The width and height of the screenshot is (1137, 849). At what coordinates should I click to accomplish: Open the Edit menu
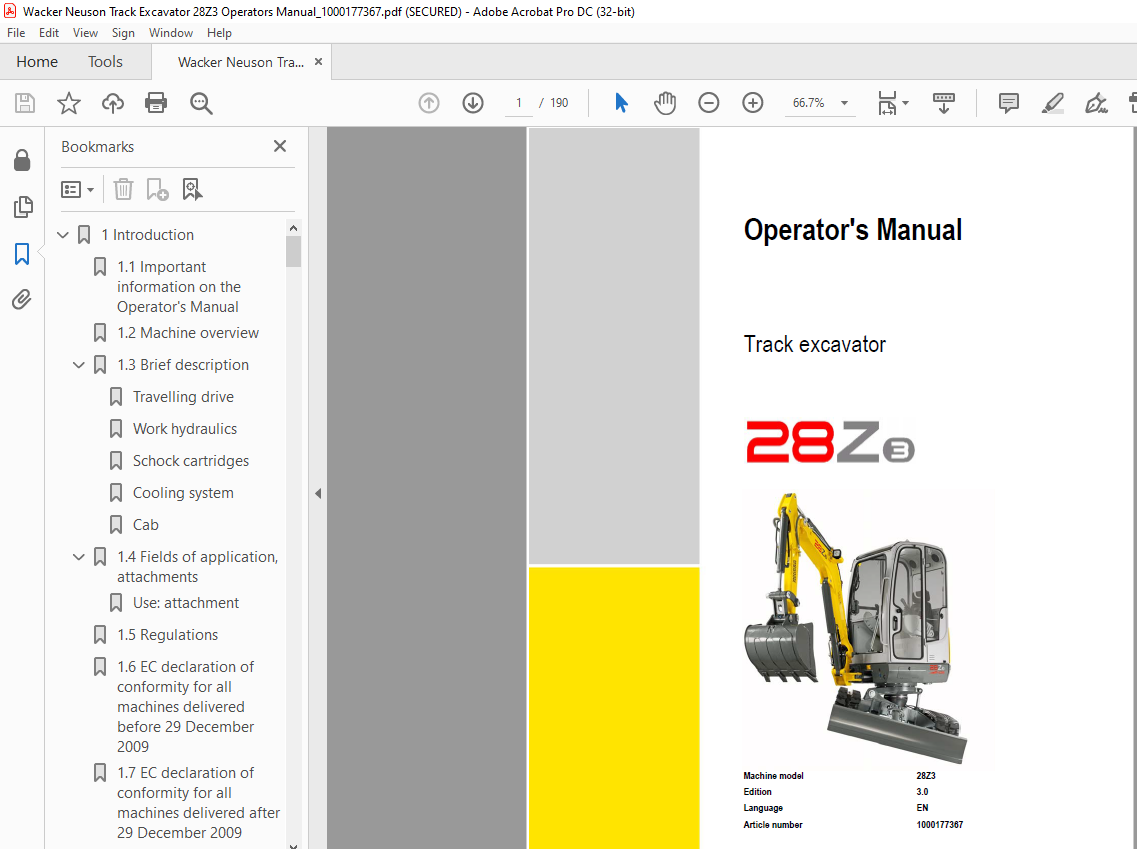coord(49,33)
